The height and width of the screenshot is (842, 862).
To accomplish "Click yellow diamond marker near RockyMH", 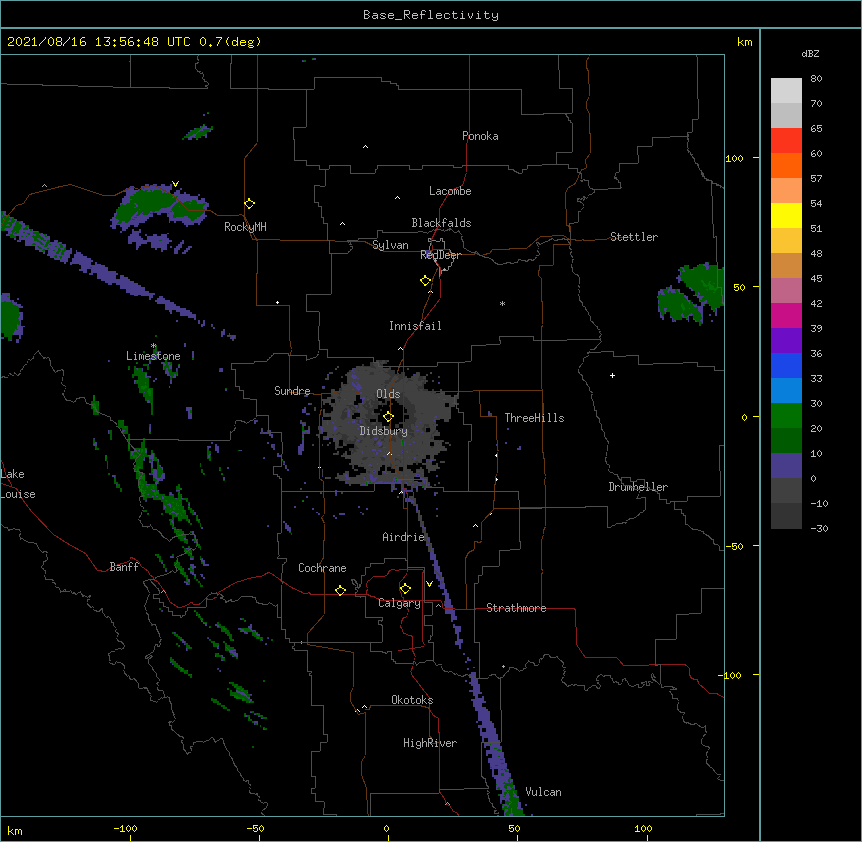I will [x=249, y=204].
